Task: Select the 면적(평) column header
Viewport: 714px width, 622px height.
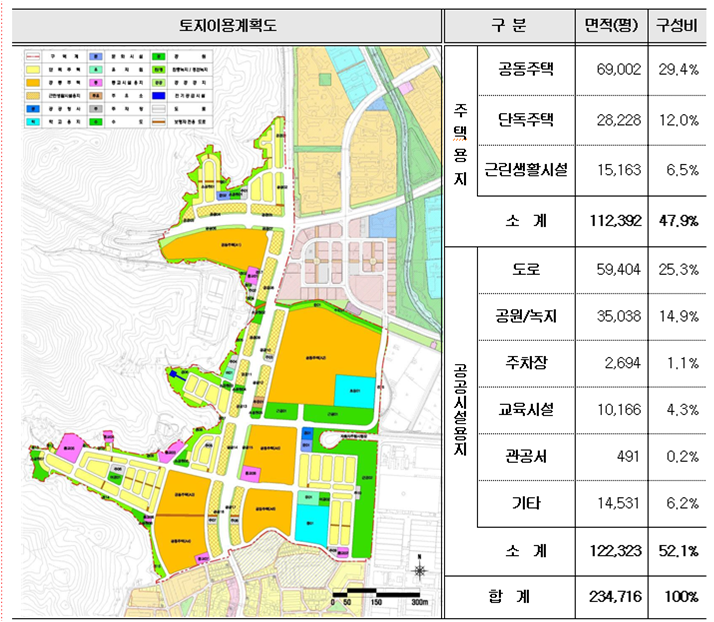Action: (x=611, y=25)
